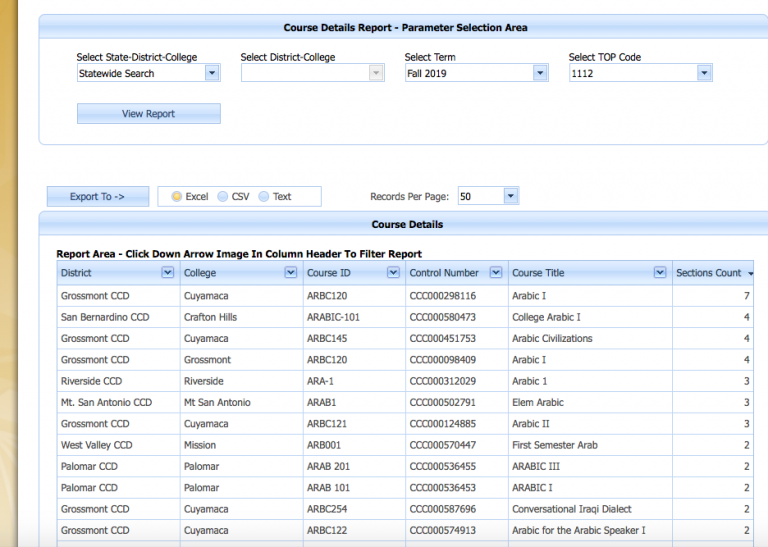Click the Arabic Civilizations course title
This screenshot has height=547, width=768.
coord(552,338)
